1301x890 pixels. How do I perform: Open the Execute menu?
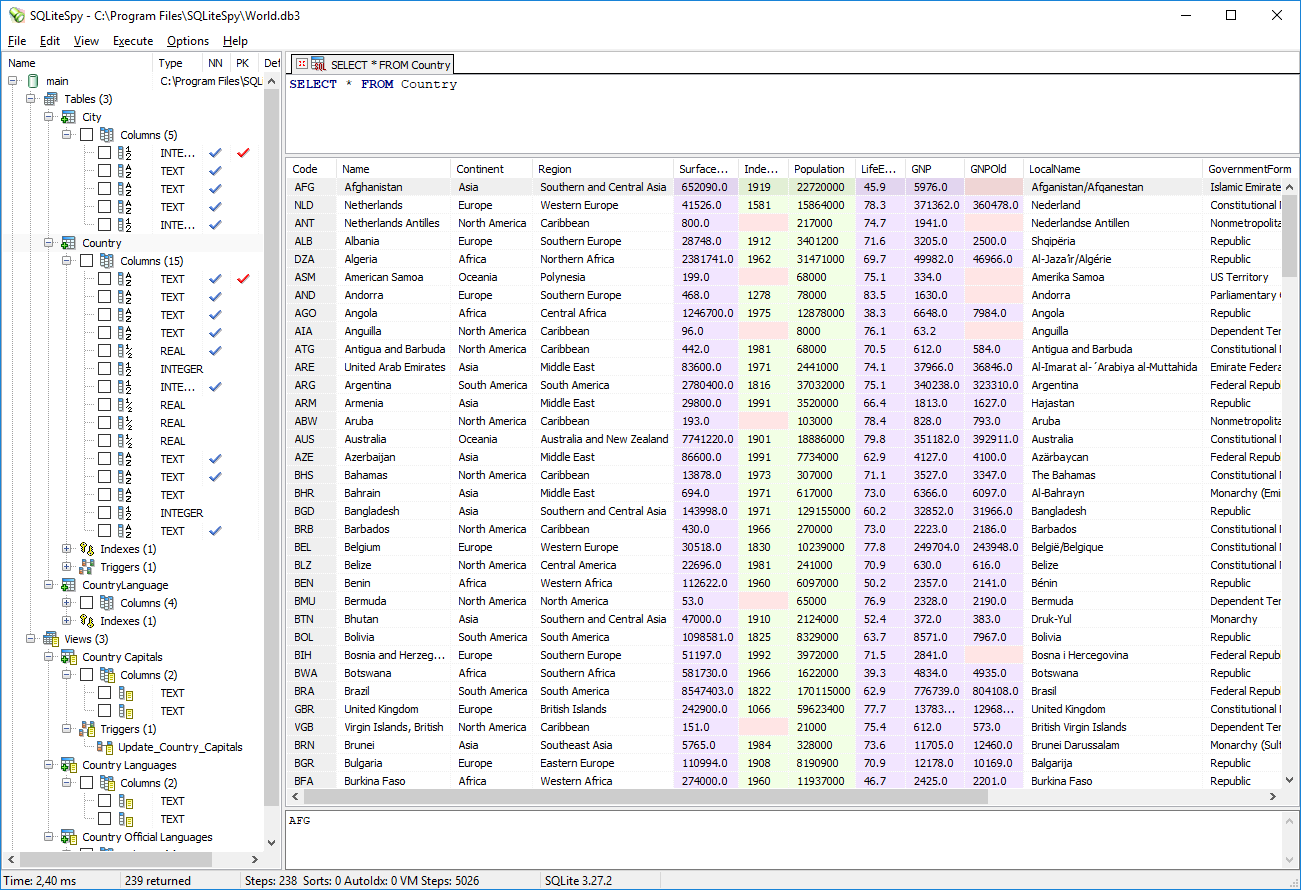click(x=133, y=41)
